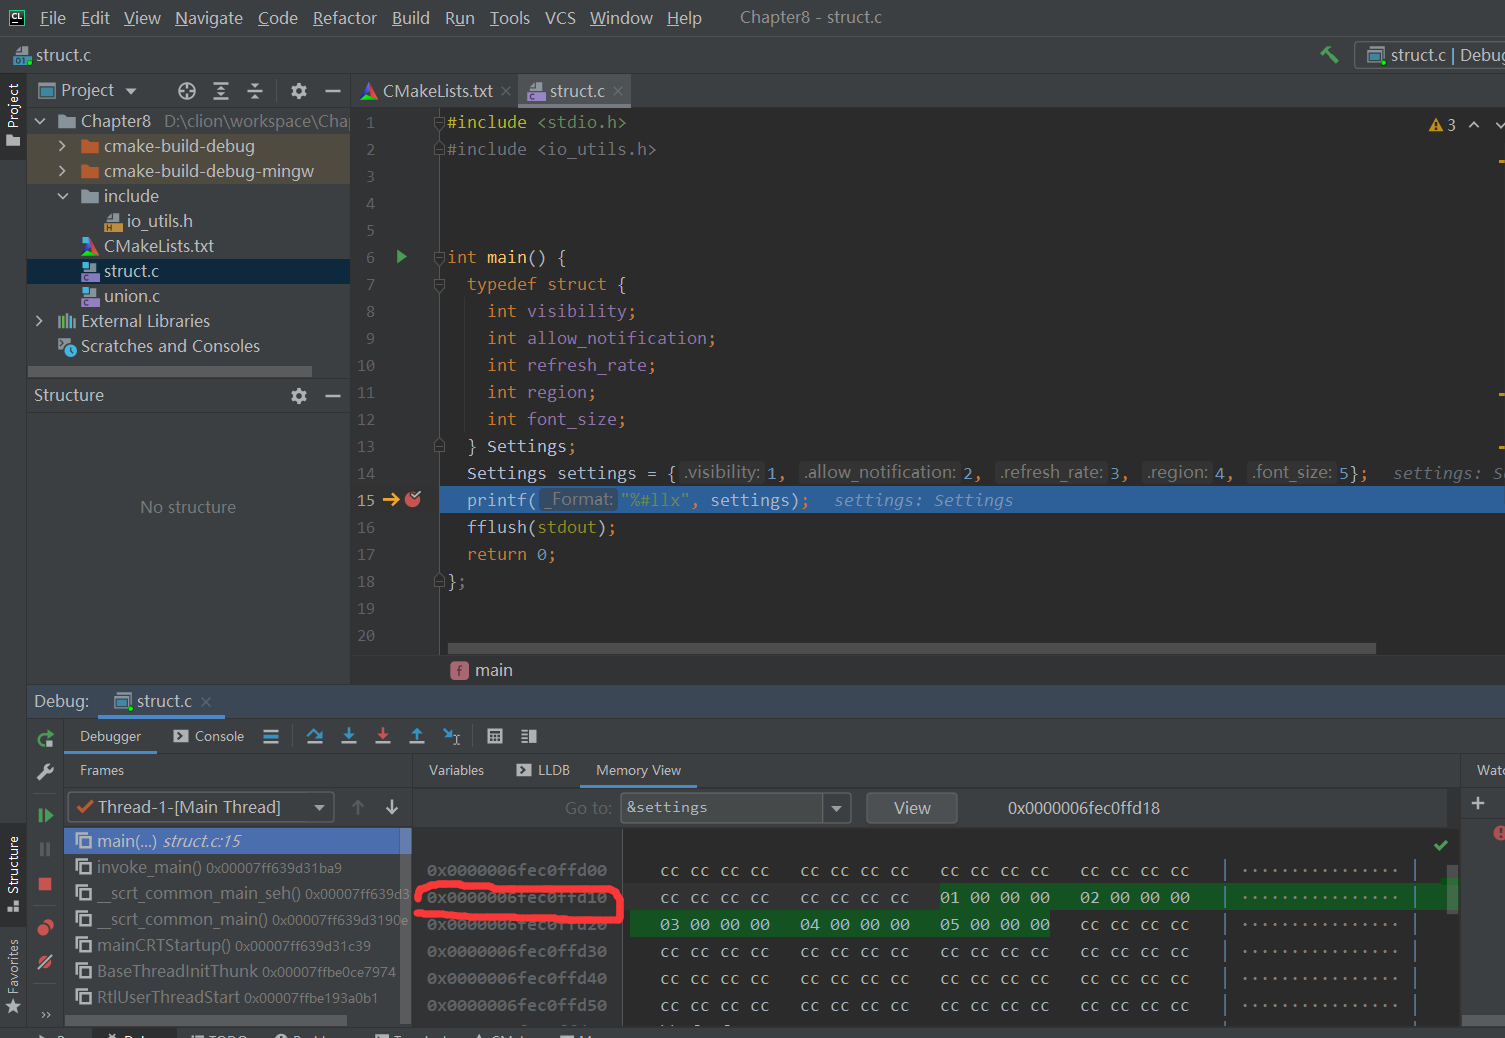The image size is (1505, 1038).
Task: Expand the cmake-build-debug folder
Action: [x=62, y=146]
